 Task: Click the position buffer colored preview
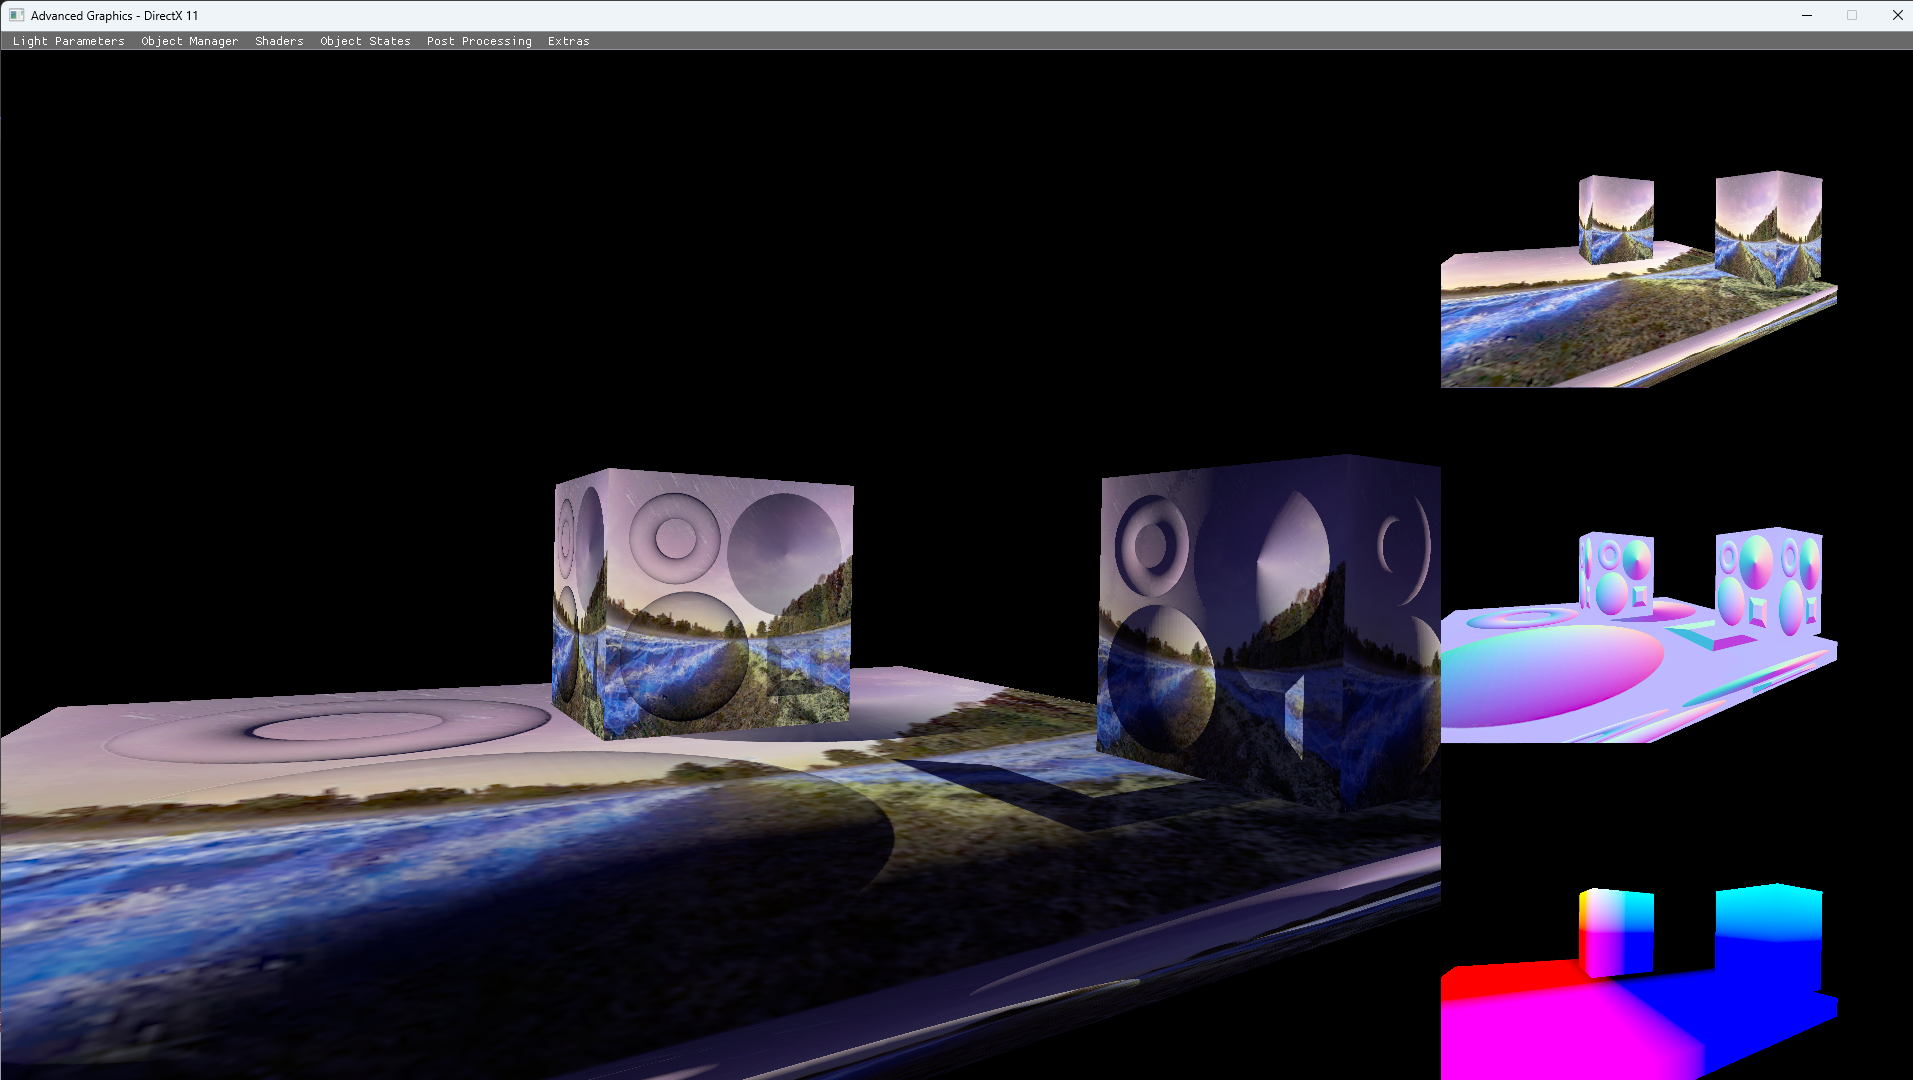click(x=1638, y=981)
